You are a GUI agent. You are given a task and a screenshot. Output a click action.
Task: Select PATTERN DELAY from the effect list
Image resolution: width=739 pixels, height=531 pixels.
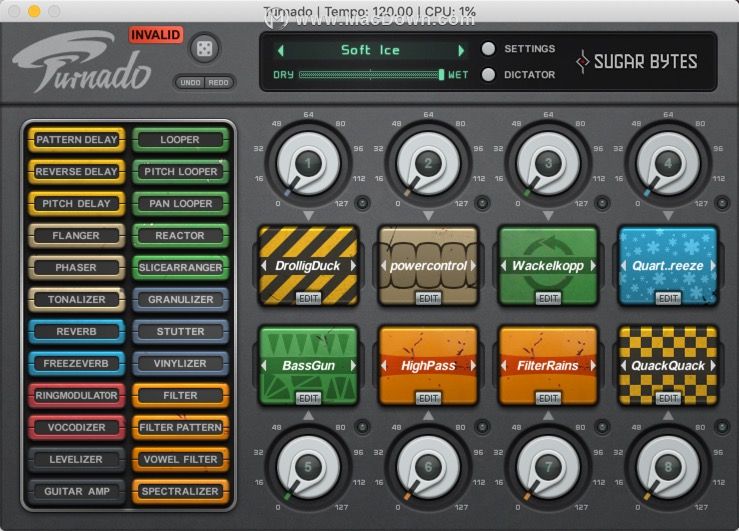[77, 140]
